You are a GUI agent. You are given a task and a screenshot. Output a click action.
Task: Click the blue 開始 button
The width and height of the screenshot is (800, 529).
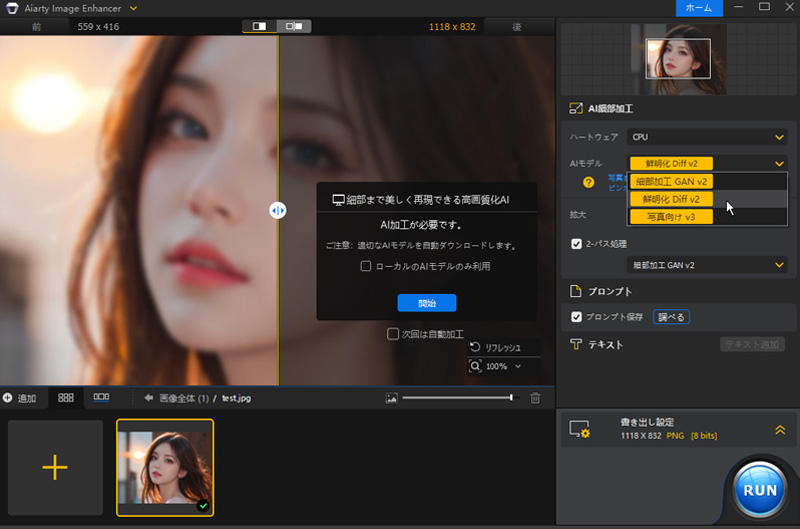[x=426, y=303]
